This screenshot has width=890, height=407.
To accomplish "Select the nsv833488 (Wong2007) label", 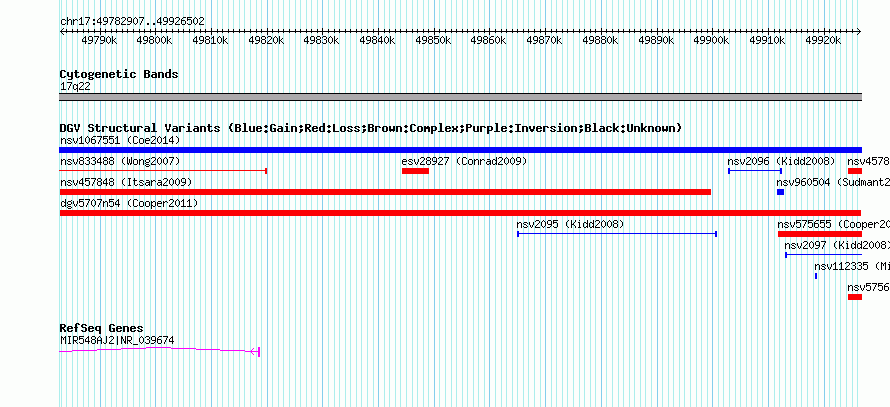I will [x=120, y=161].
